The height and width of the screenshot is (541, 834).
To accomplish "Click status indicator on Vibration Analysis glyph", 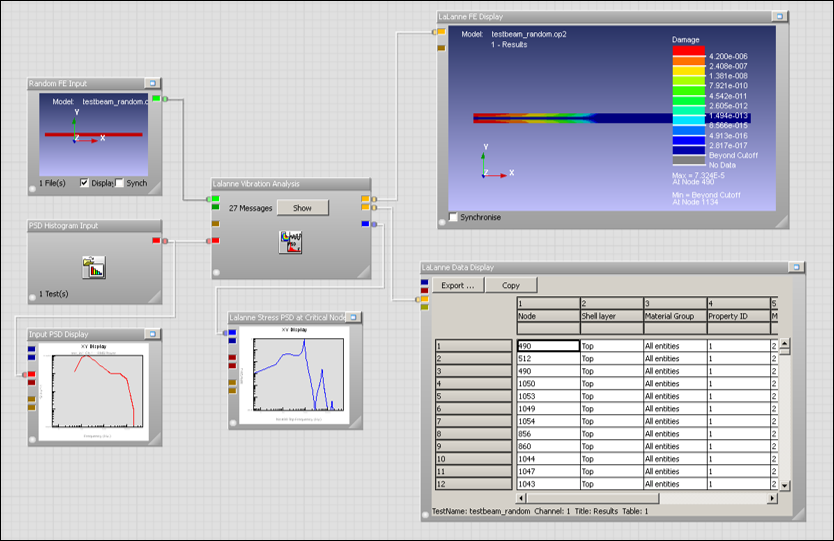I will click(x=216, y=273).
